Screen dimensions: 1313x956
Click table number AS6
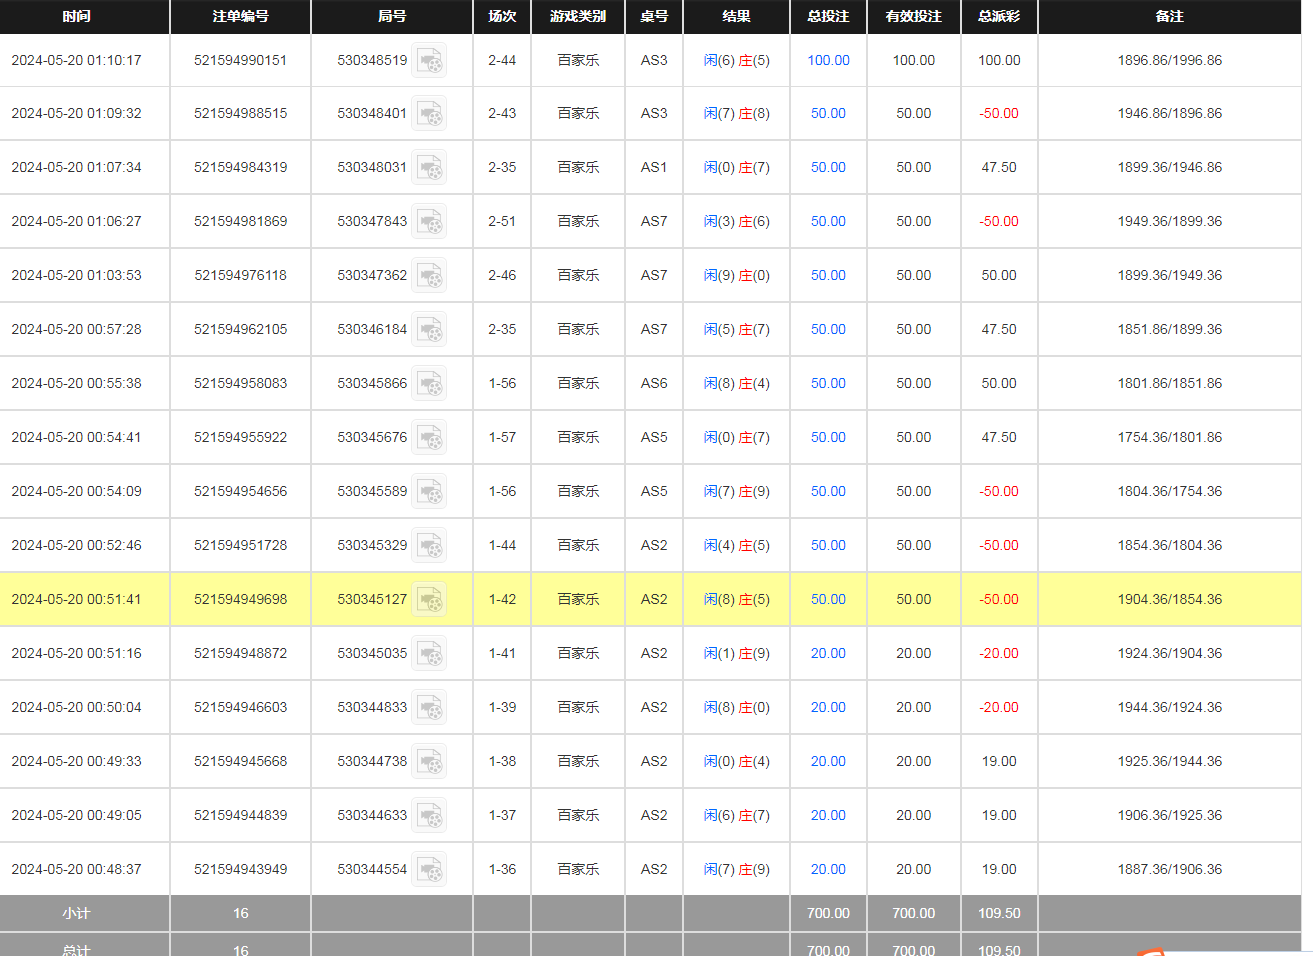point(654,383)
